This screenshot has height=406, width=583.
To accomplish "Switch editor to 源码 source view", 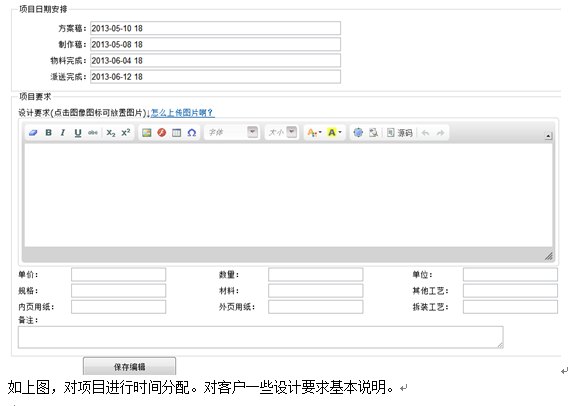I will (x=400, y=132).
